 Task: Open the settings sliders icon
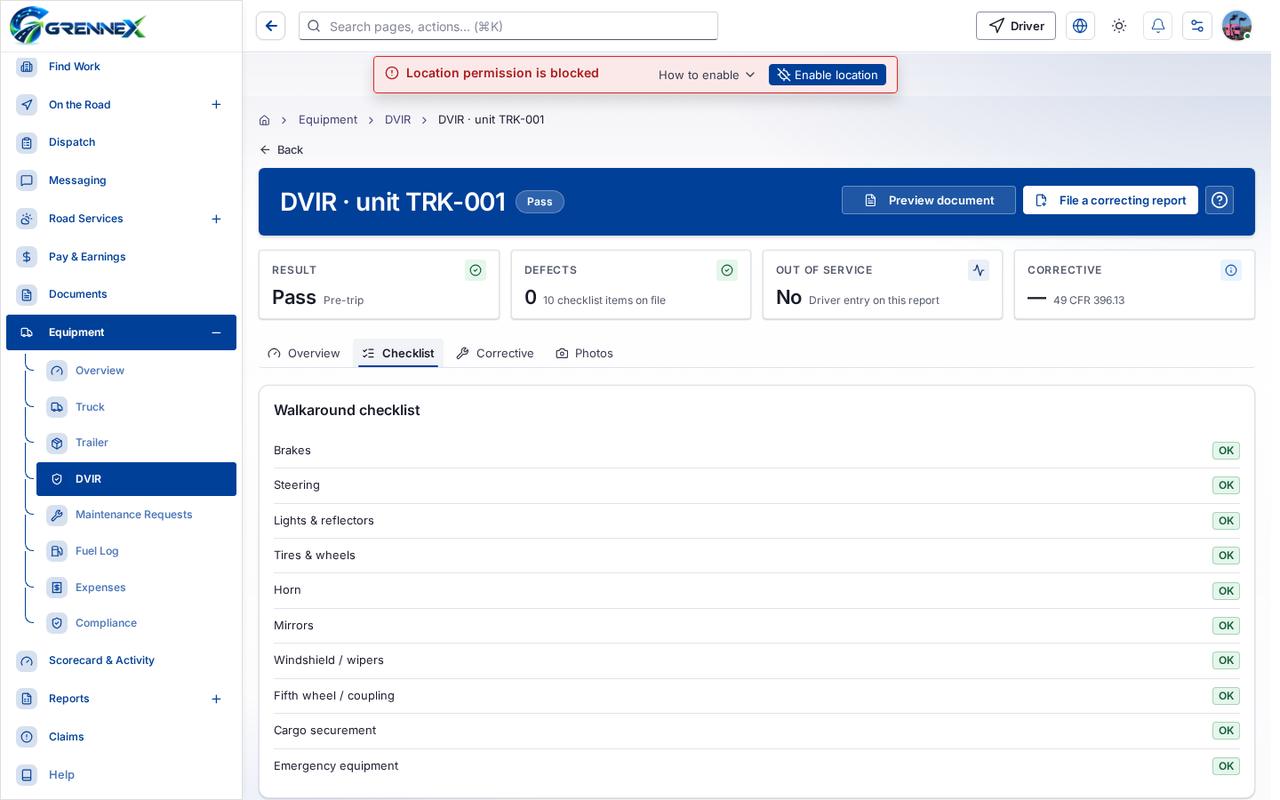[1197, 26]
